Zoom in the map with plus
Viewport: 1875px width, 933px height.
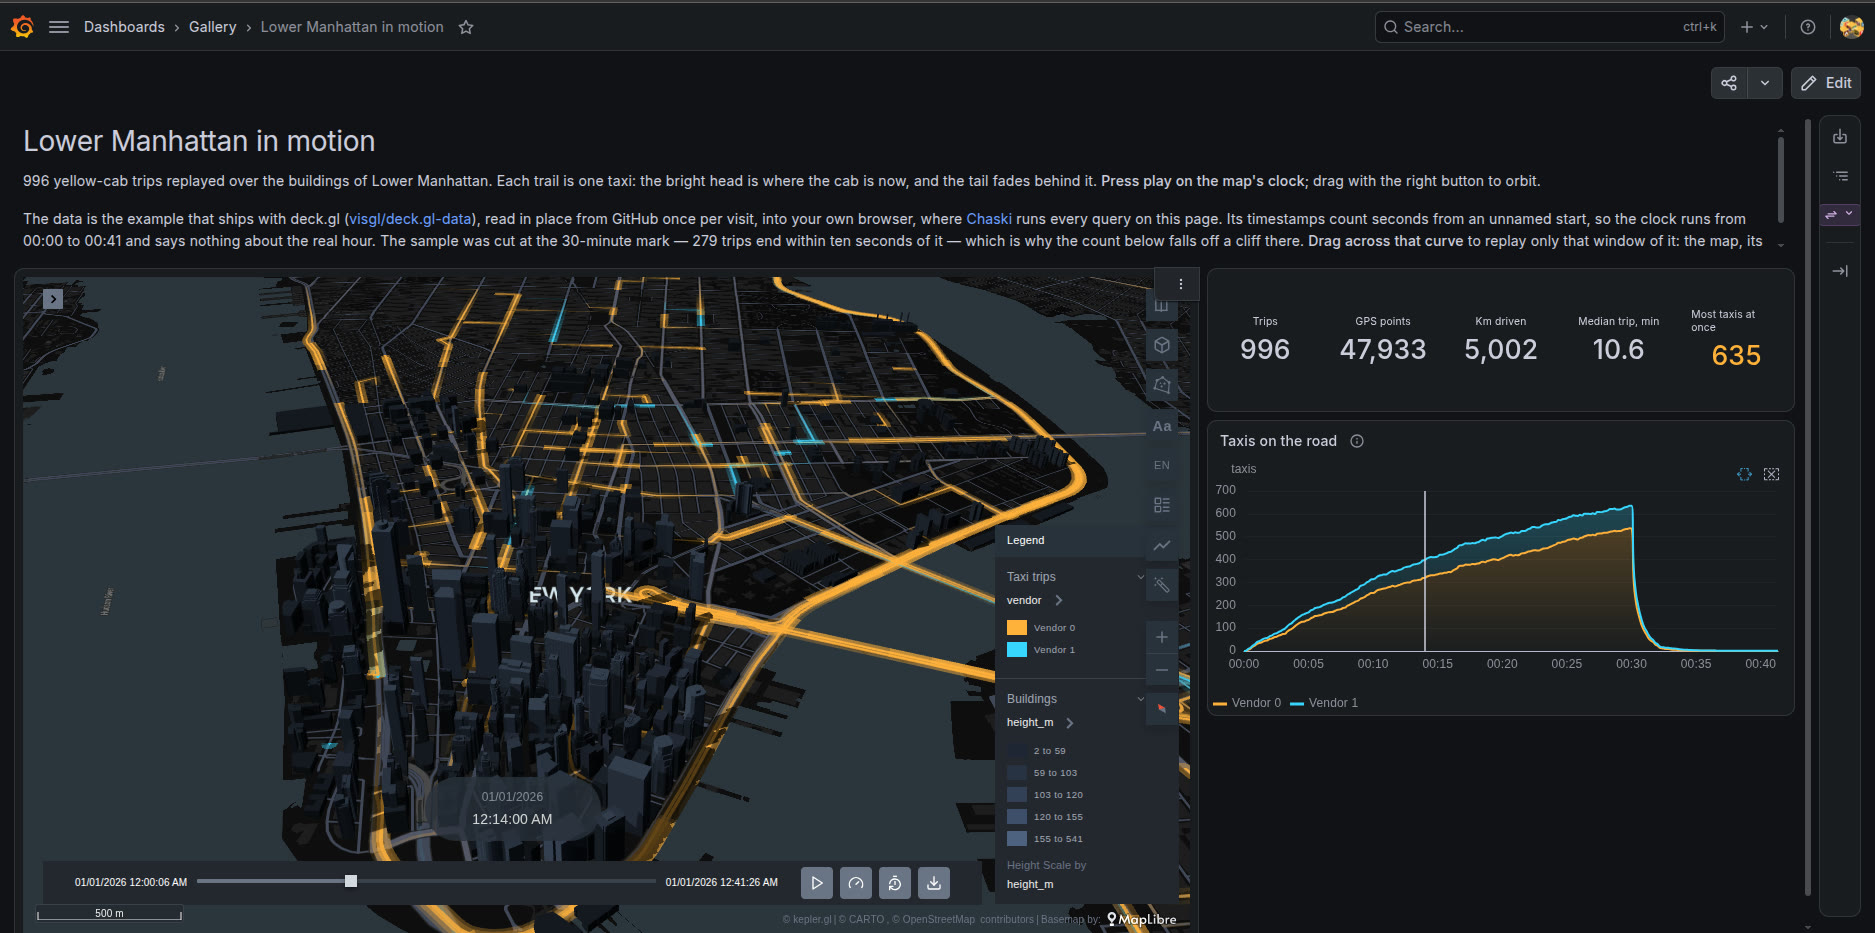(x=1162, y=637)
